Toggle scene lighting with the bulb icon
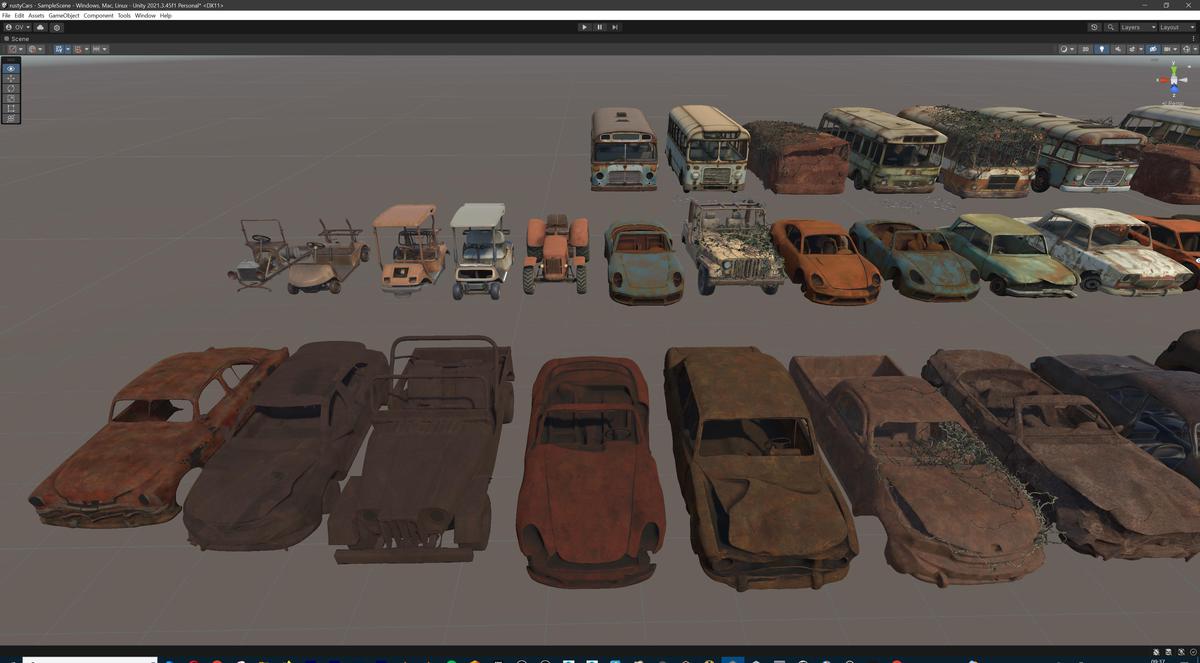1200x663 pixels. point(1102,49)
